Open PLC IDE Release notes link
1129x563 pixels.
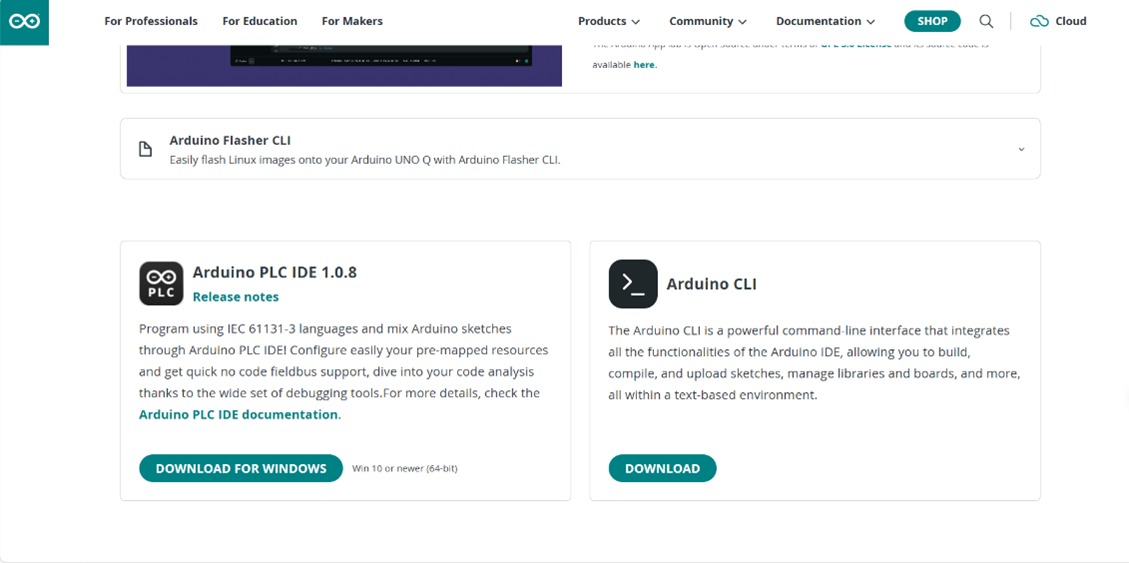(235, 297)
